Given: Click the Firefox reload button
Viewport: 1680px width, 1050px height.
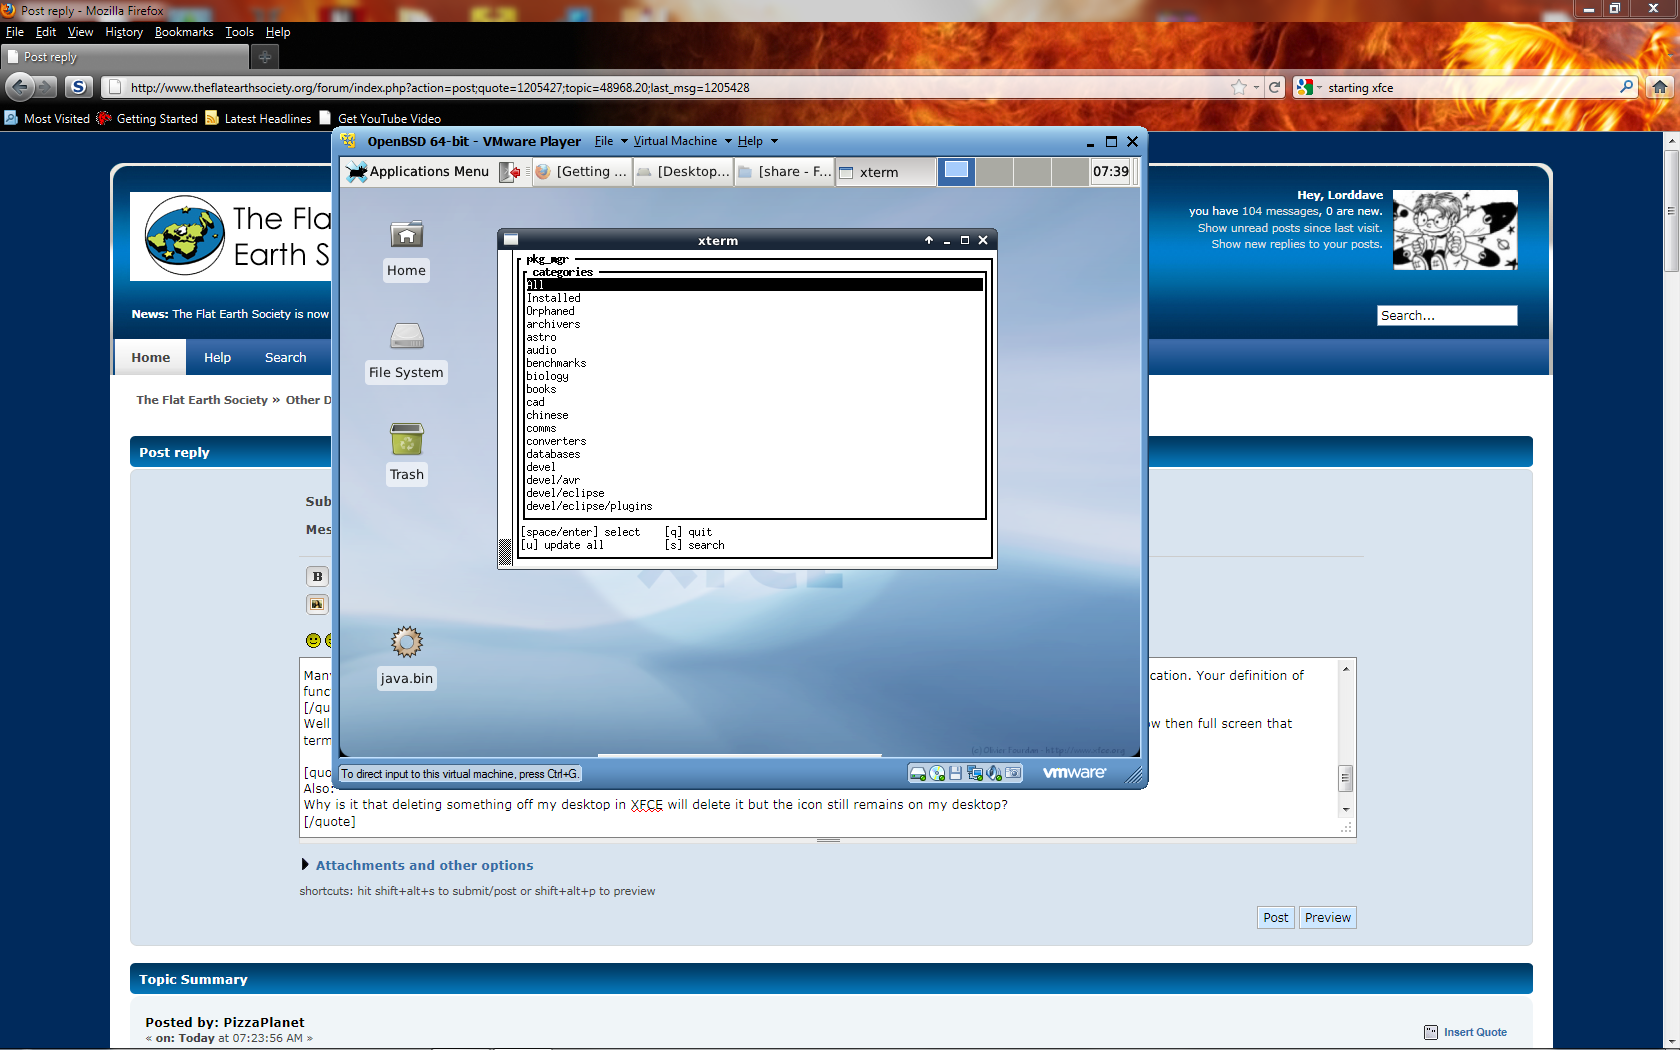Looking at the screenshot, I should coord(1275,87).
